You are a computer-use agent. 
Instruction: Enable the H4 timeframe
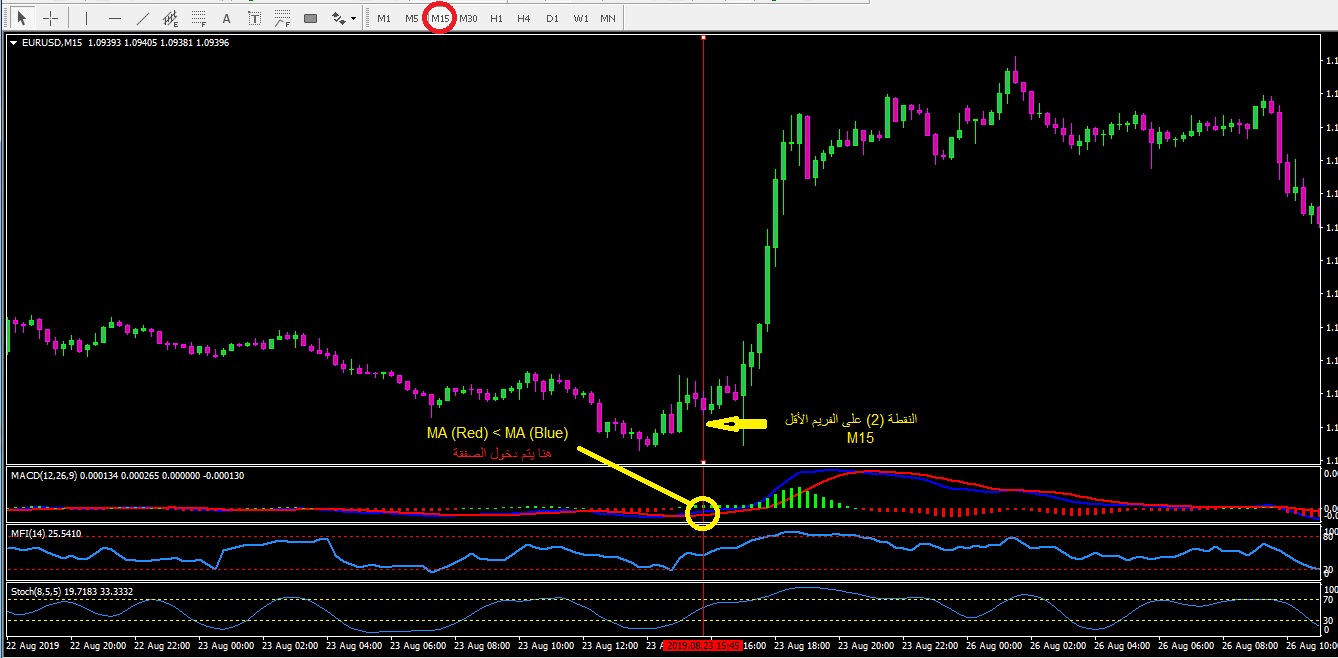pyautogui.click(x=524, y=18)
